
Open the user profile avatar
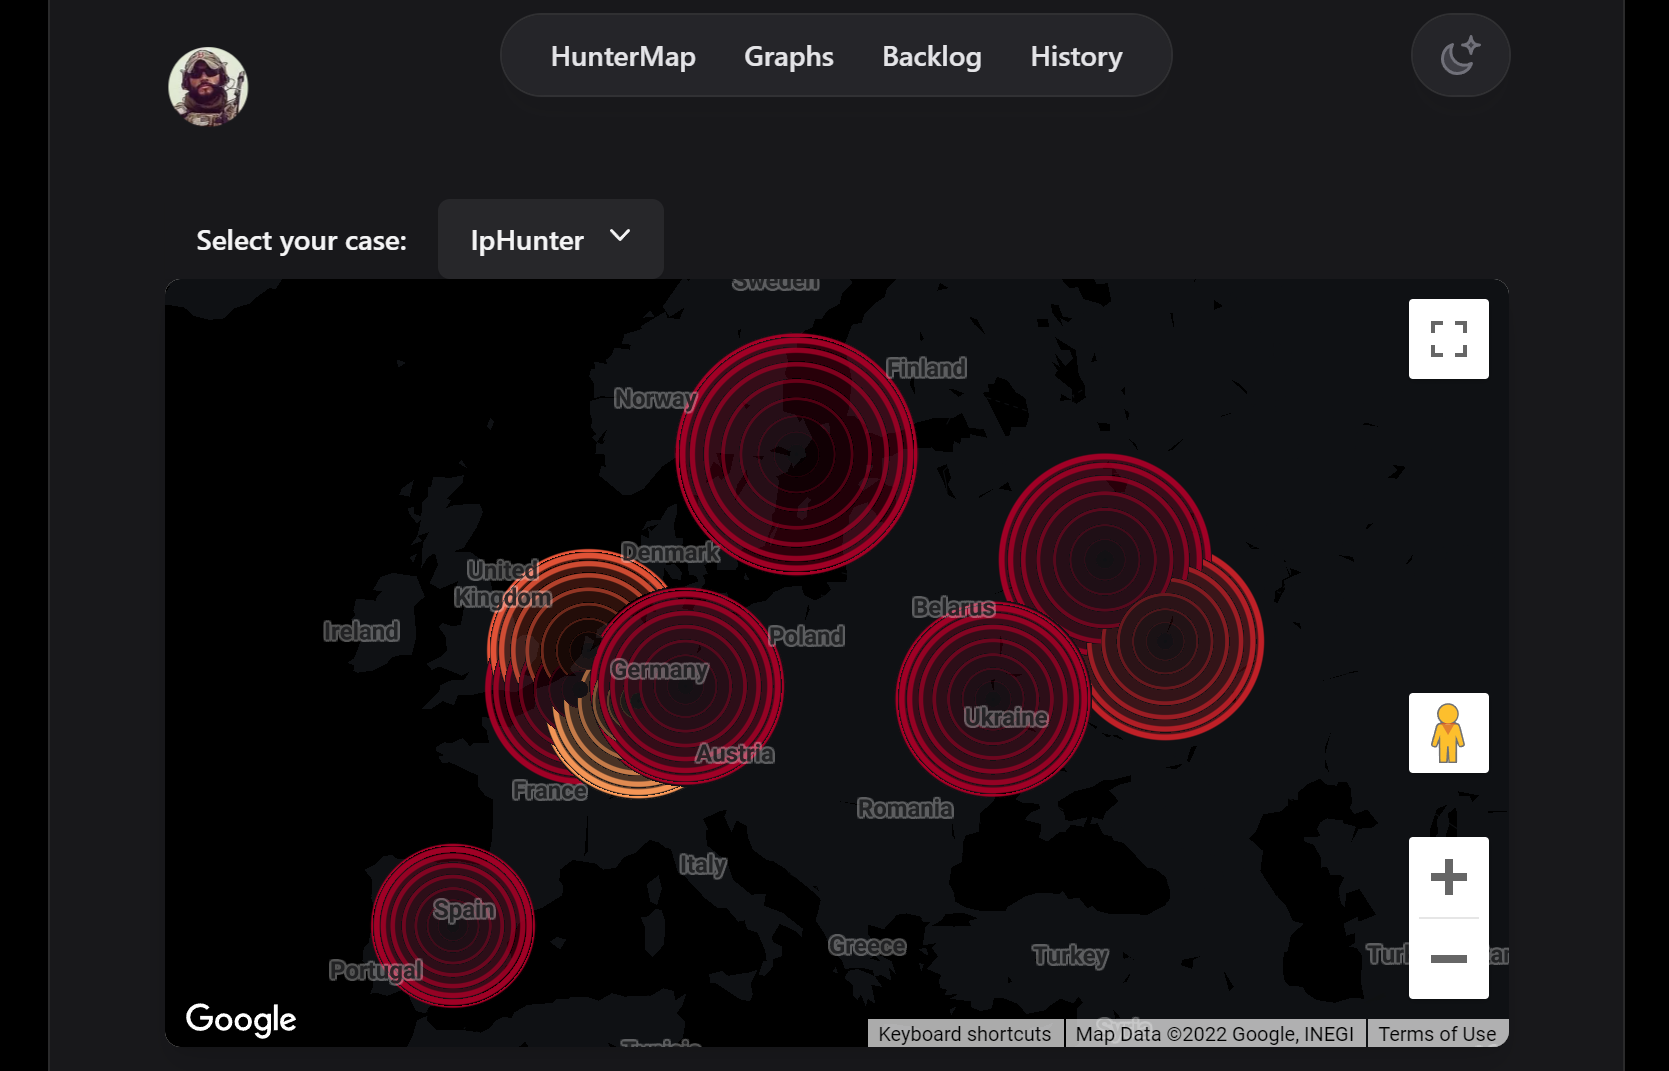point(208,87)
